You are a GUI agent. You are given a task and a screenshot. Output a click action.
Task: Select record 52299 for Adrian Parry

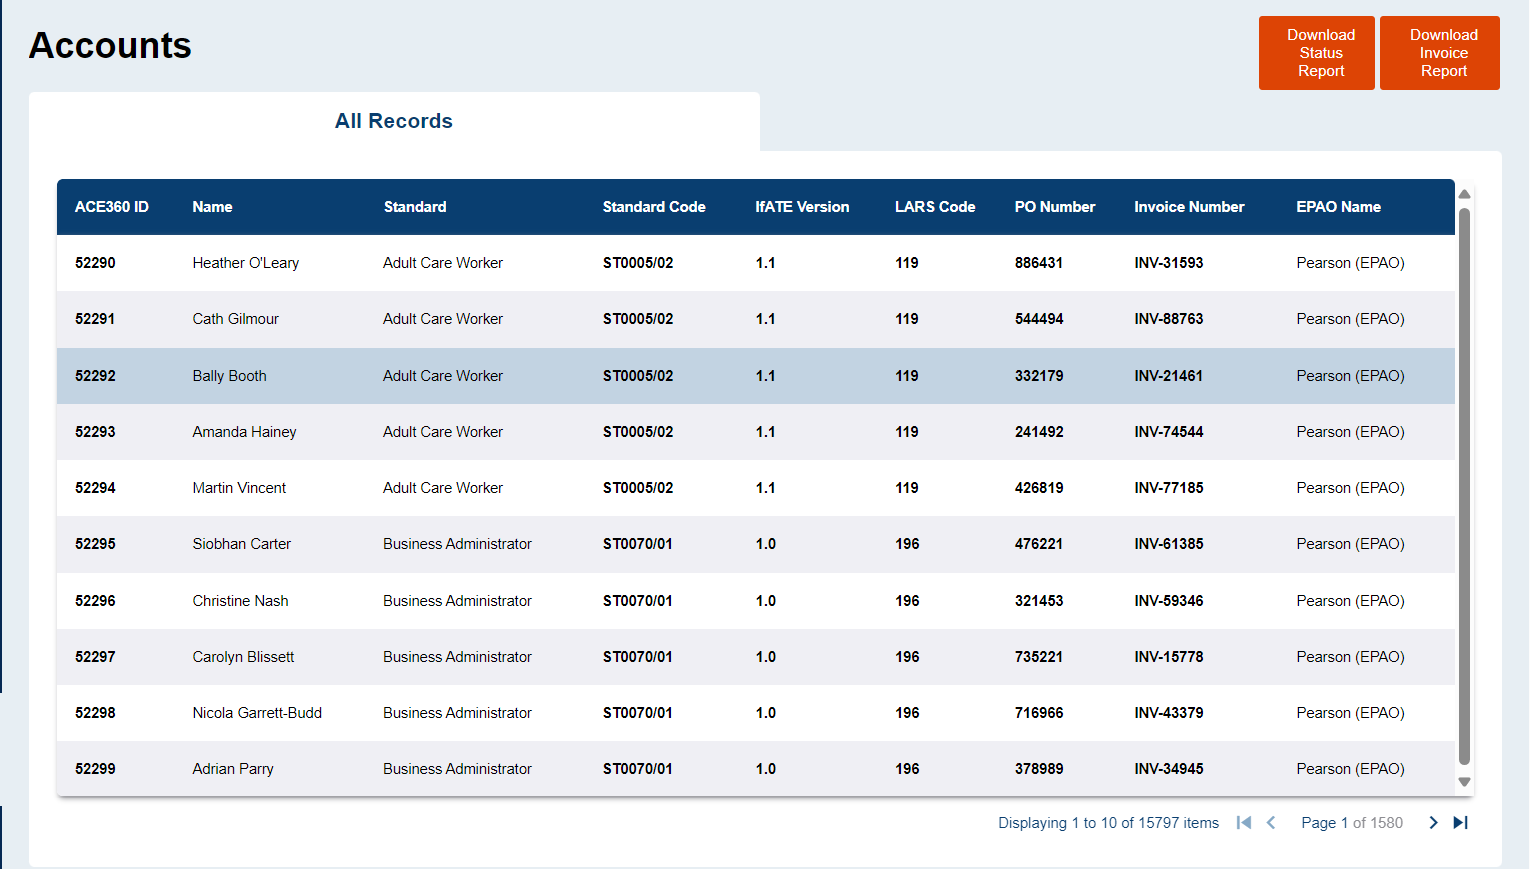click(95, 769)
